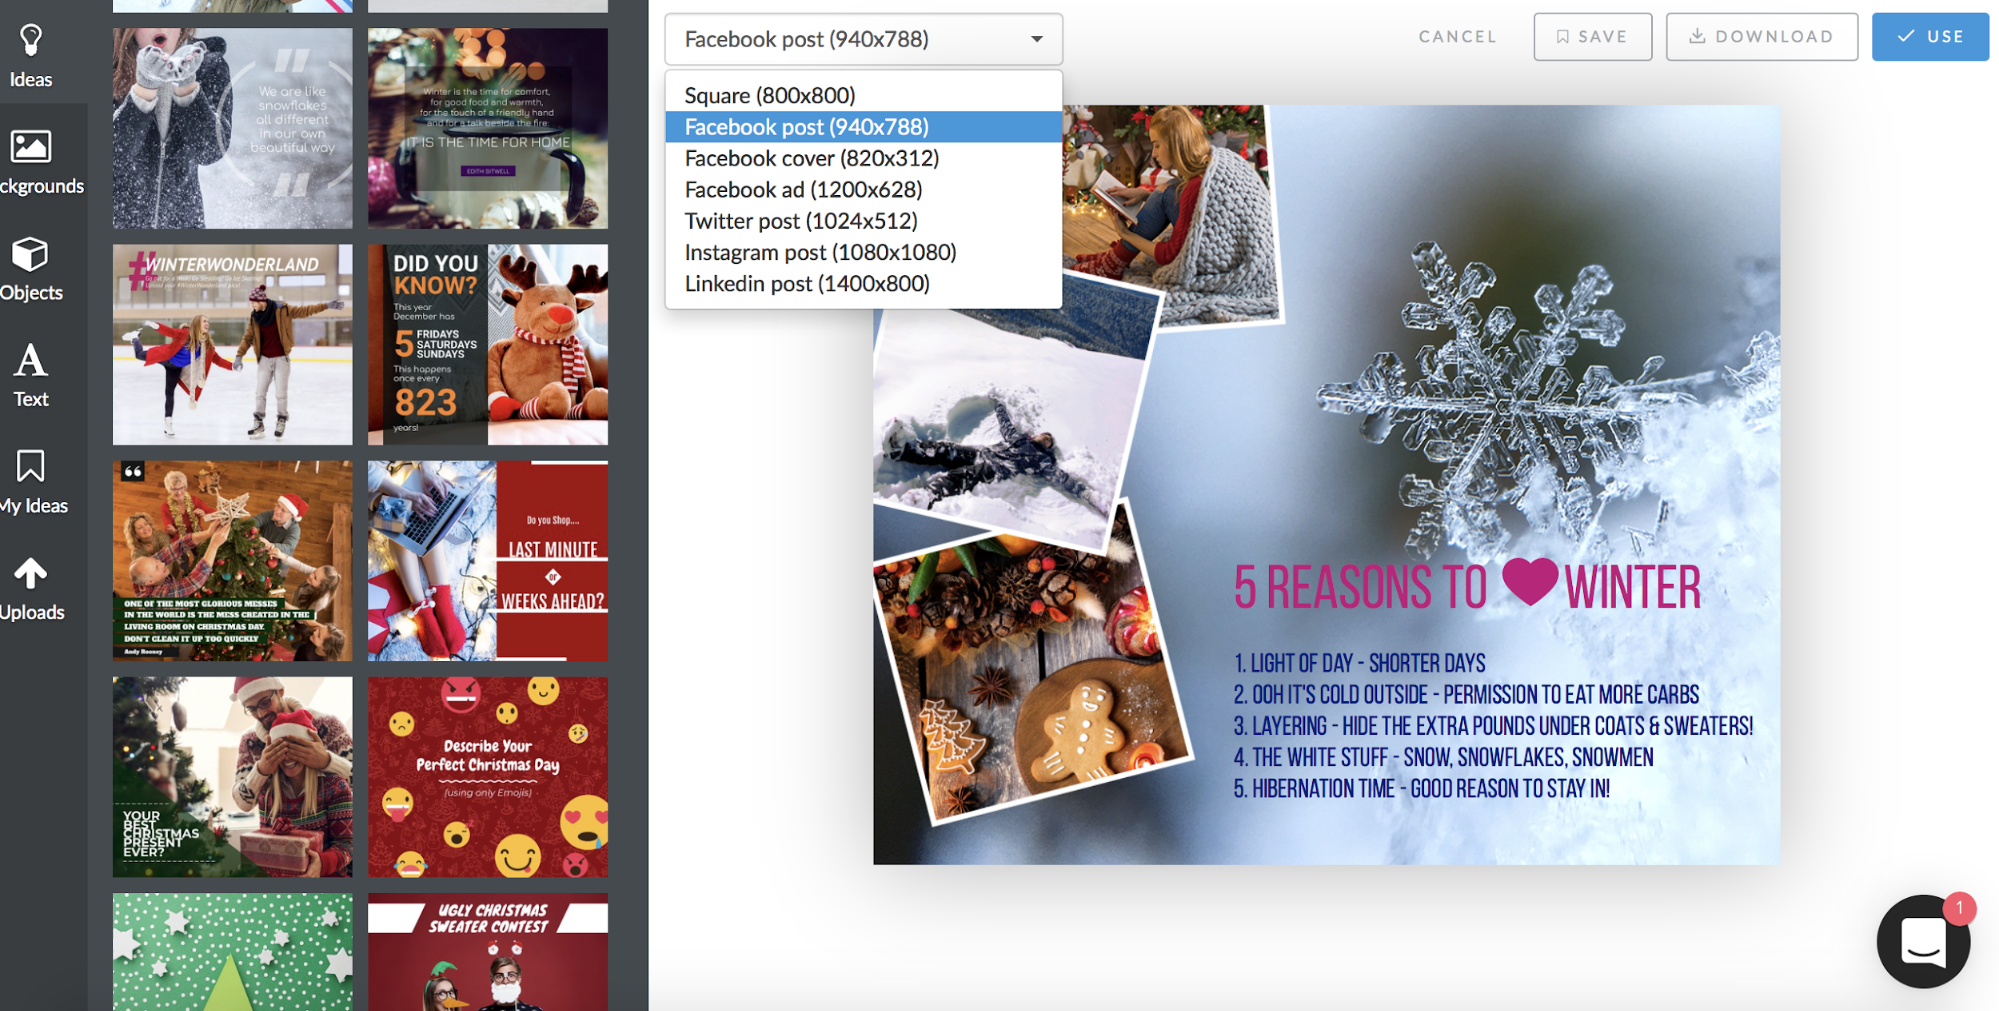Select the #WinterWonderland skating template
Image resolution: width=1999 pixels, height=1011 pixels.
pyautogui.click(x=232, y=344)
